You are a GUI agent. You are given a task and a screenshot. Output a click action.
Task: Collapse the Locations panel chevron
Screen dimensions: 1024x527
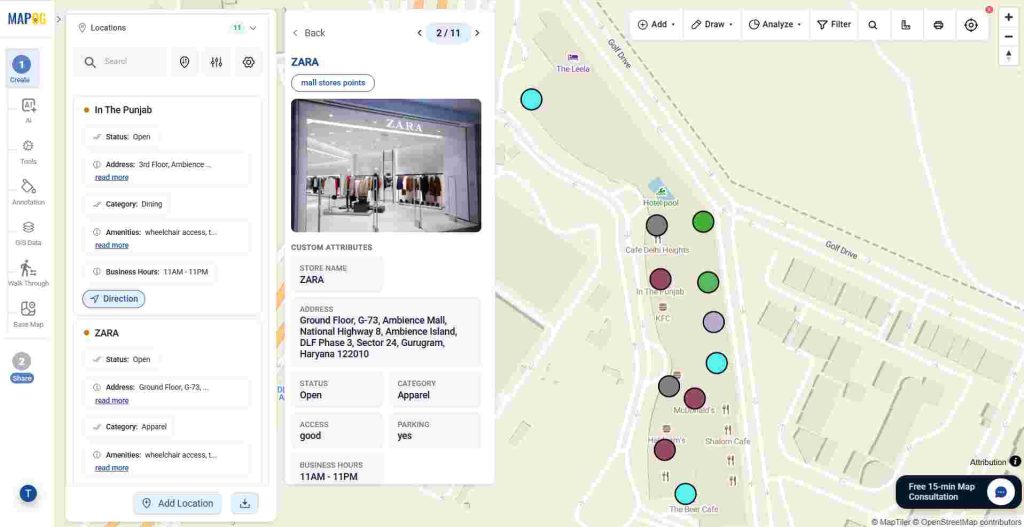pyautogui.click(x=253, y=28)
